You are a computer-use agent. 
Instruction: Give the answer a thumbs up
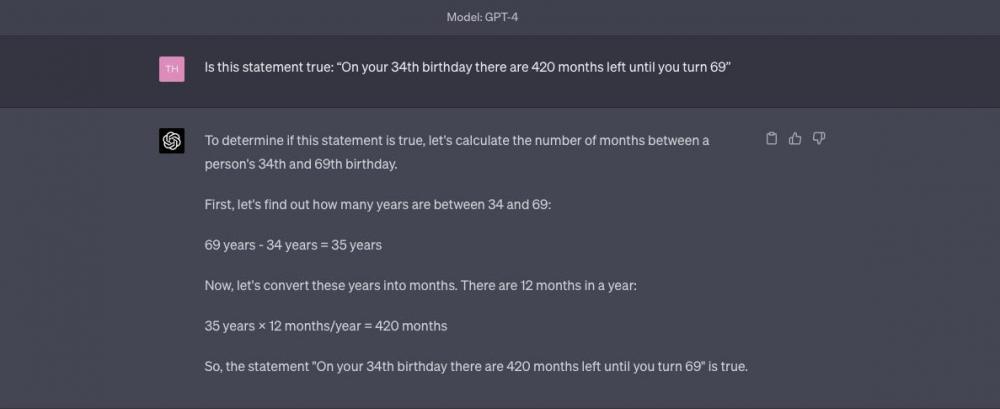[x=795, y=138]
